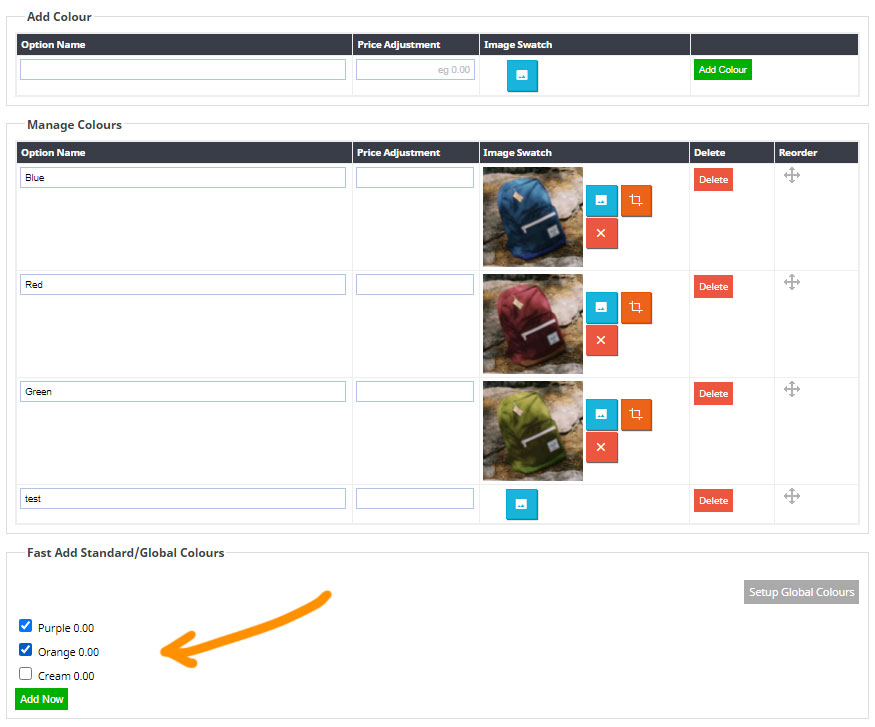Crop the Blue swatch image
This screenshot has width=875, height=727.
click(x=636, y=200)
